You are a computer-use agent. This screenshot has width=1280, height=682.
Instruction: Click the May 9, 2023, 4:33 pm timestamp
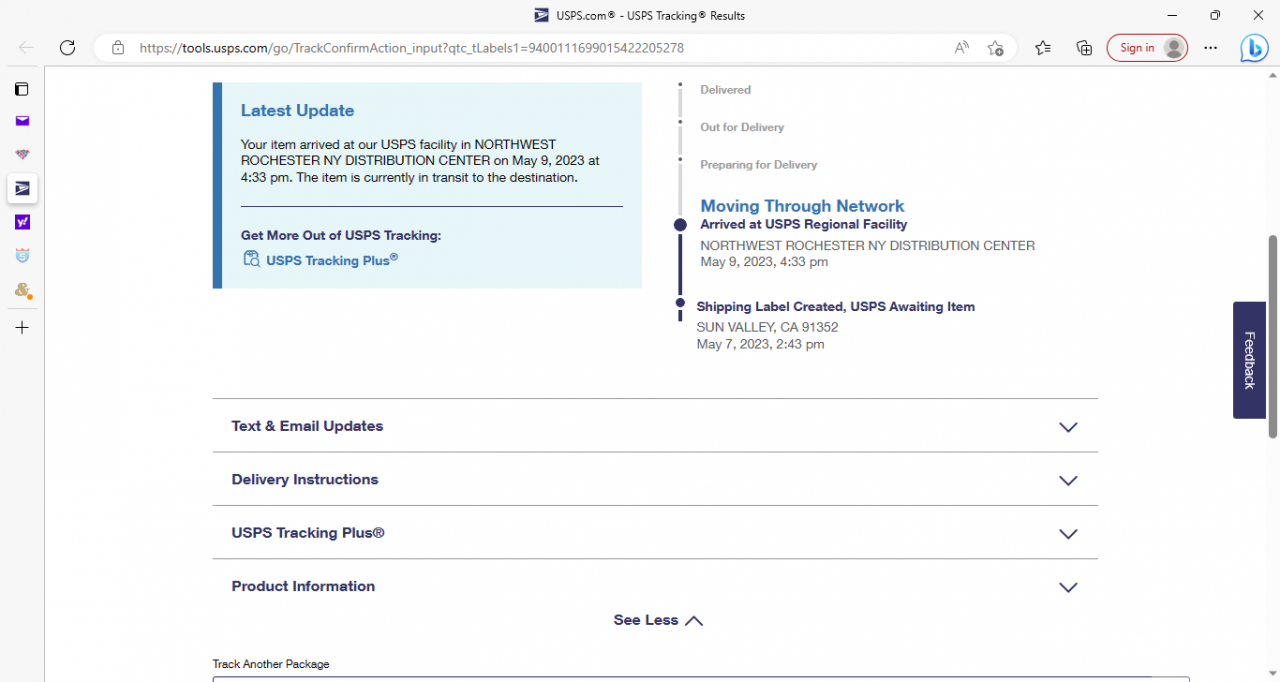pos(764,262)
